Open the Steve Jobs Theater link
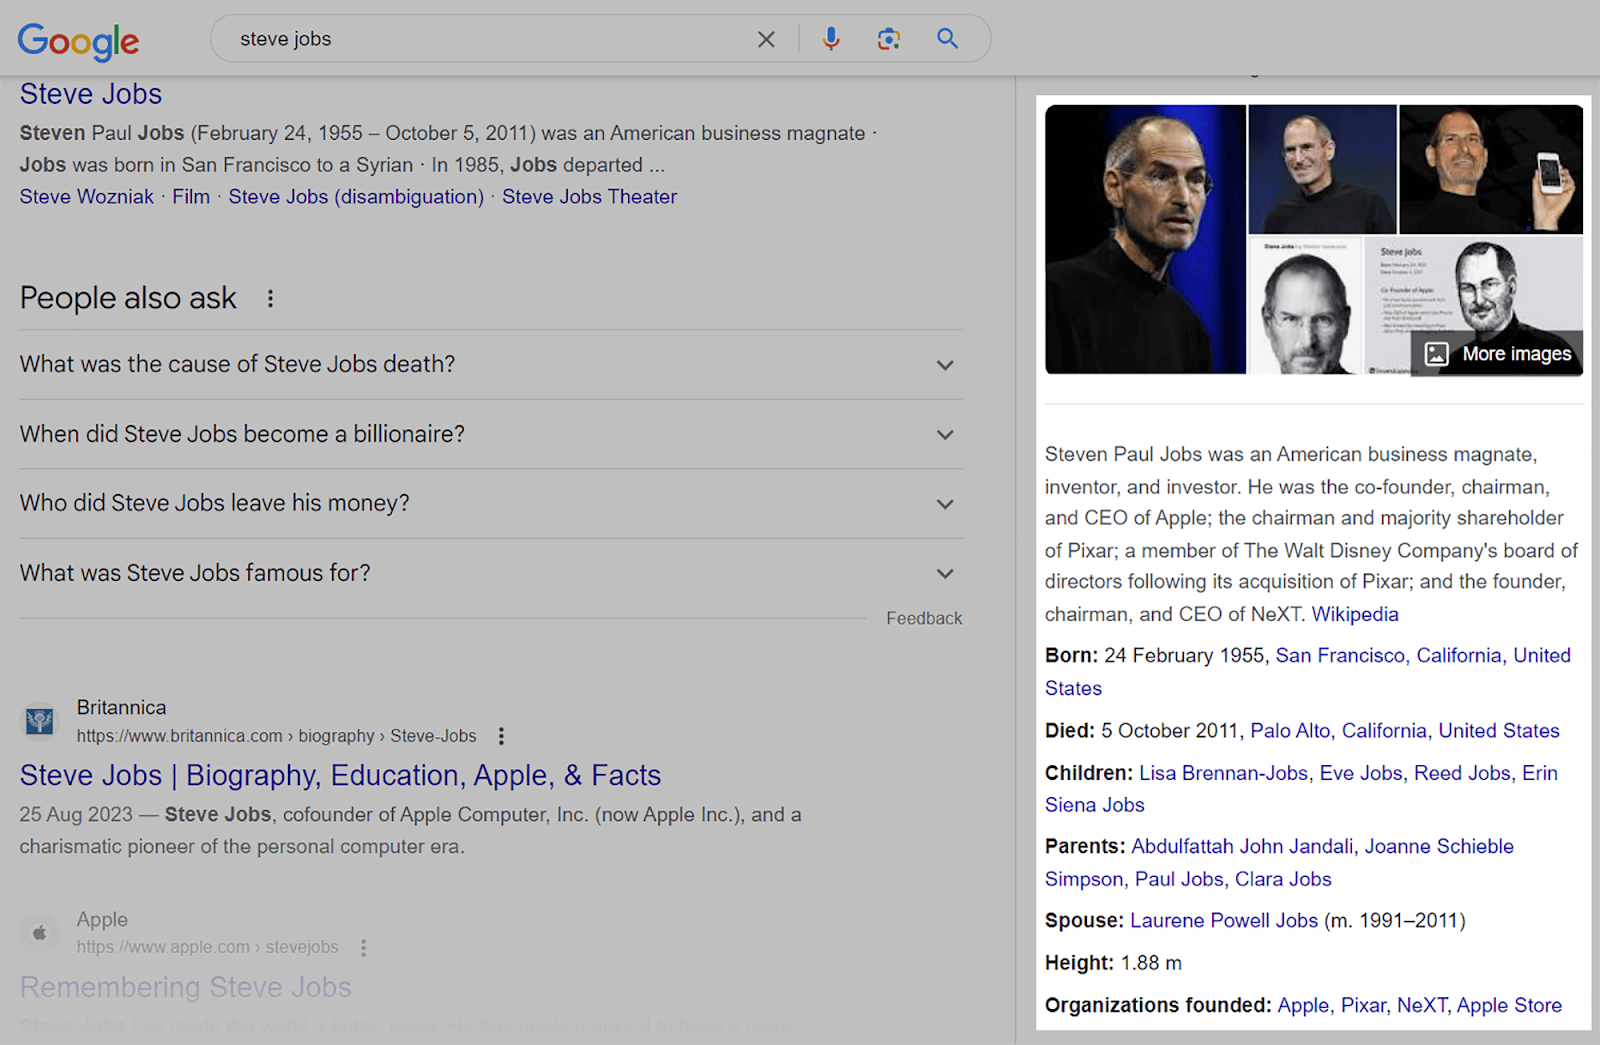The height and width of the screenshot is (1045, 1600). coord(589,196)
